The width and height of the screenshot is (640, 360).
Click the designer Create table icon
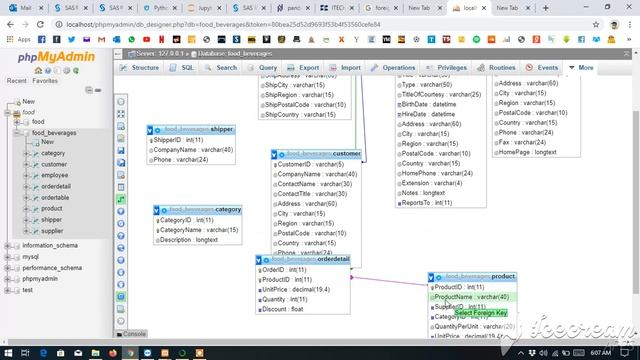[121, 187]
